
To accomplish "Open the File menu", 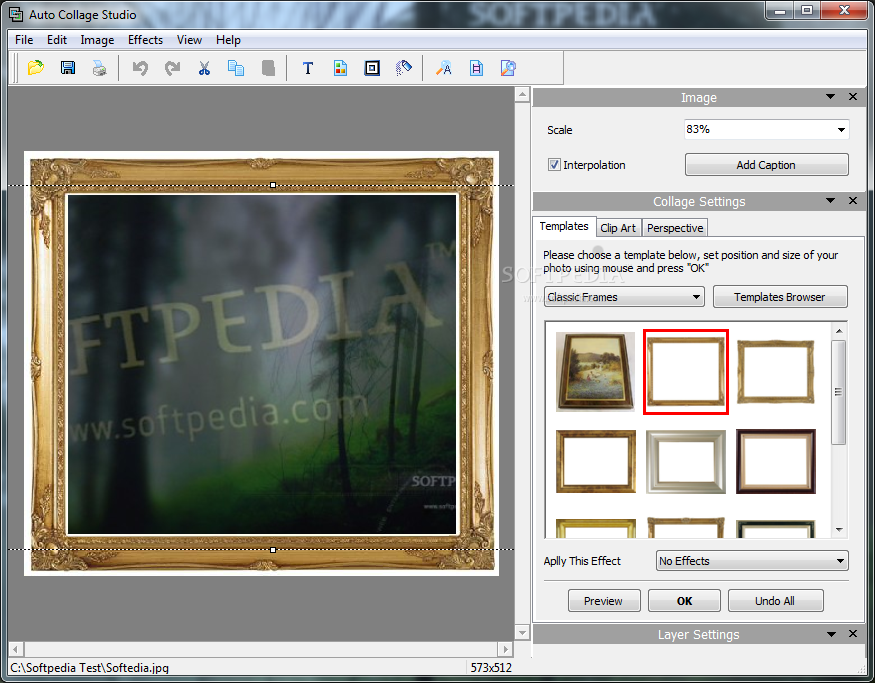I will coord(24,40).
